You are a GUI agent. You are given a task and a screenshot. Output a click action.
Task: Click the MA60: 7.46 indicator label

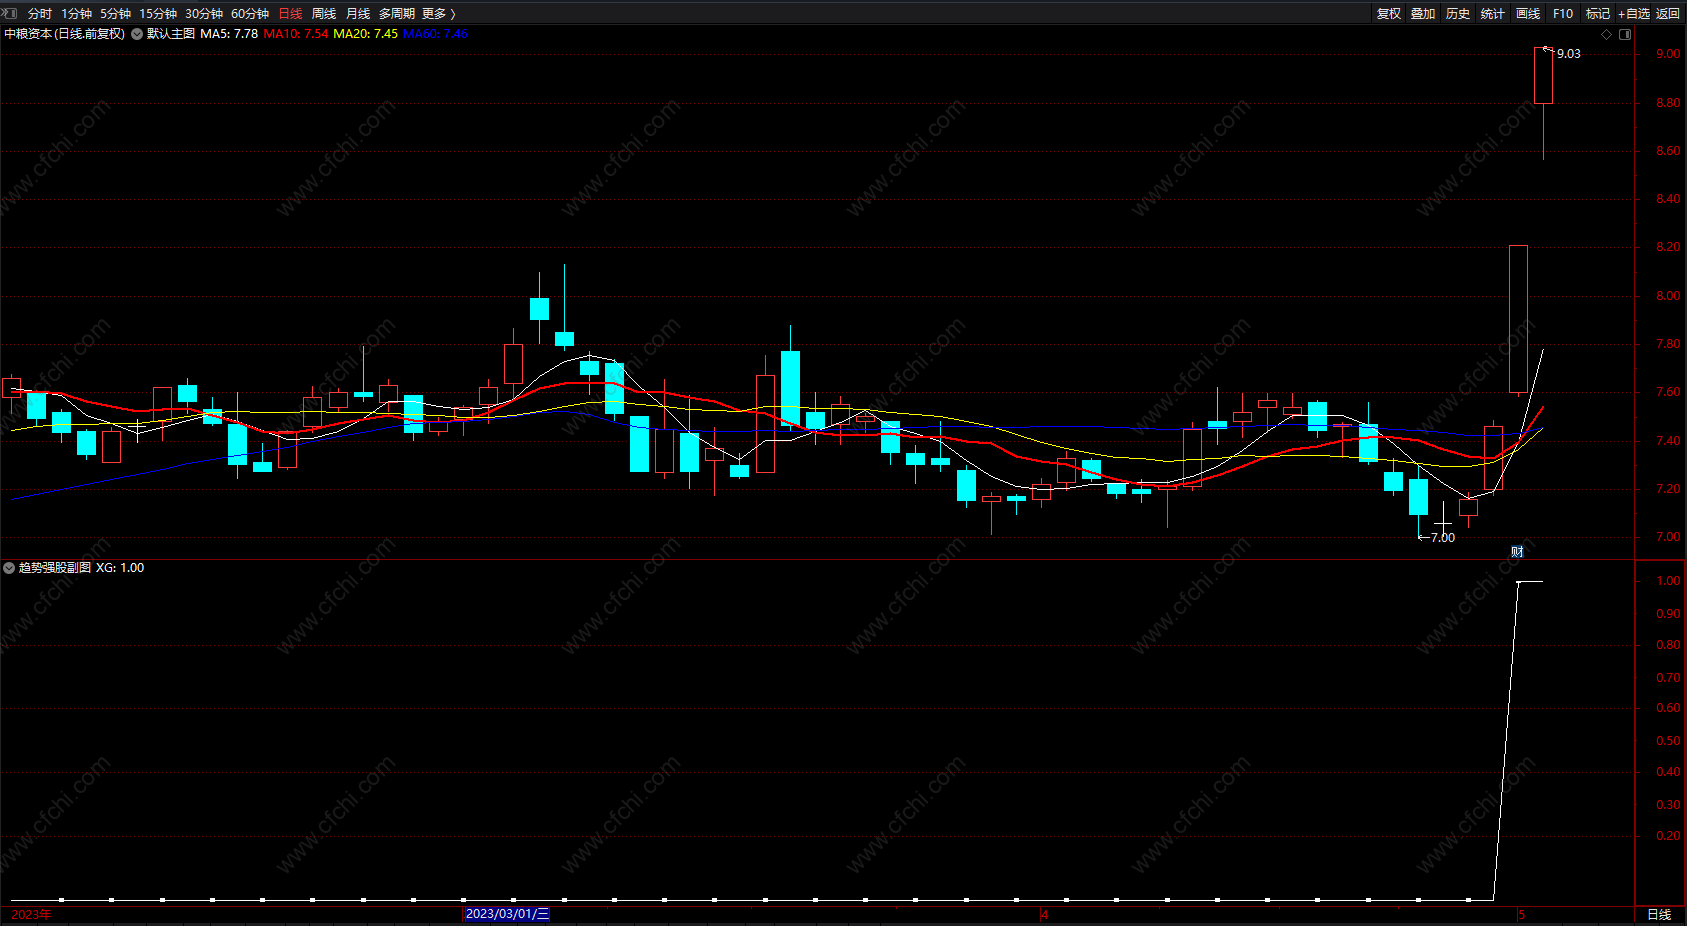[x=435, y=34]
